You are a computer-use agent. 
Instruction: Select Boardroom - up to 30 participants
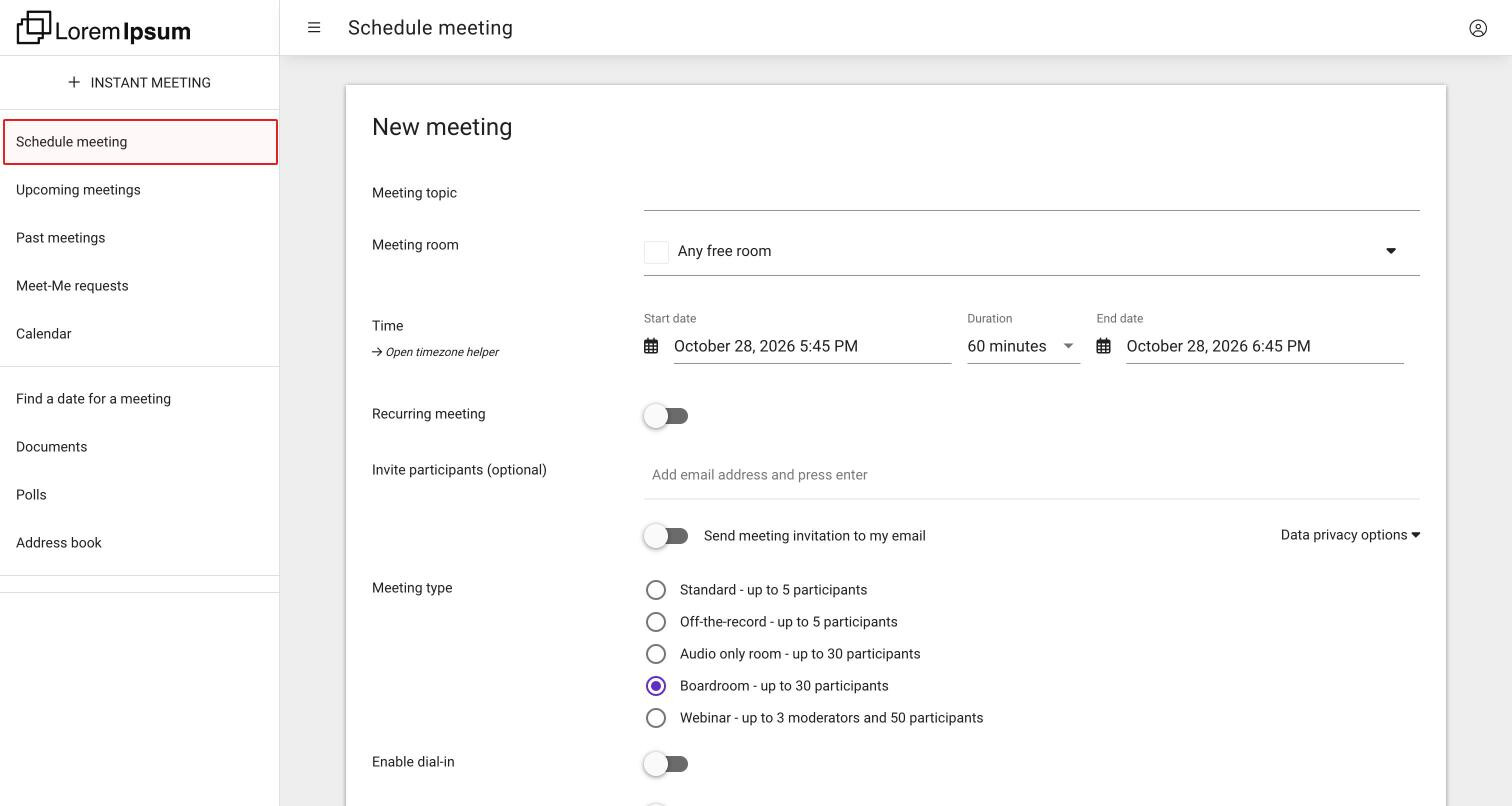(x=656, y=686)
